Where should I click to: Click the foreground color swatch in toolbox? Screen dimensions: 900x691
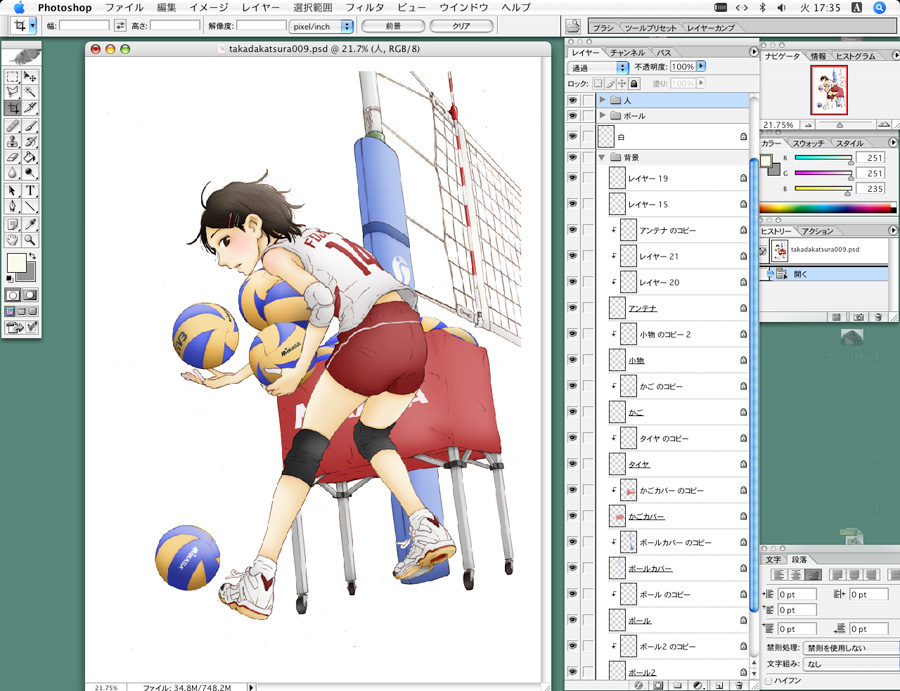[x=15, y=263]
